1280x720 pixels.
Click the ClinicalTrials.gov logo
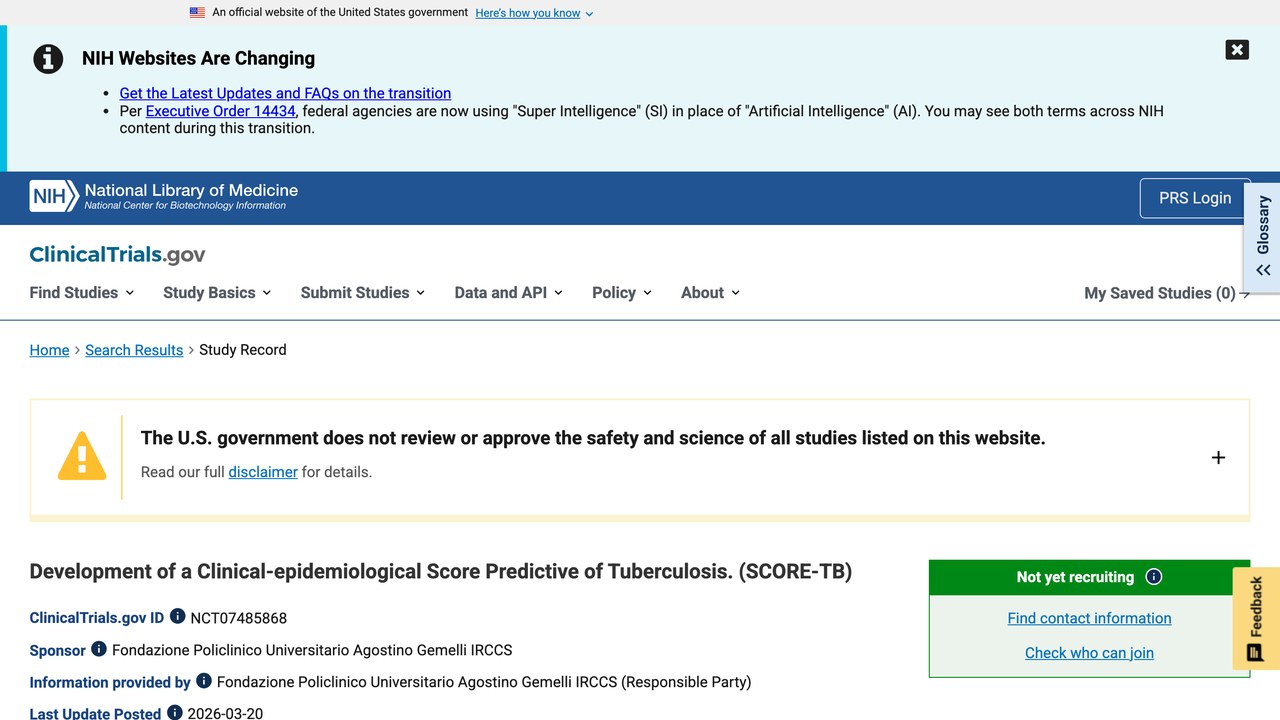(x=117, y=255)
